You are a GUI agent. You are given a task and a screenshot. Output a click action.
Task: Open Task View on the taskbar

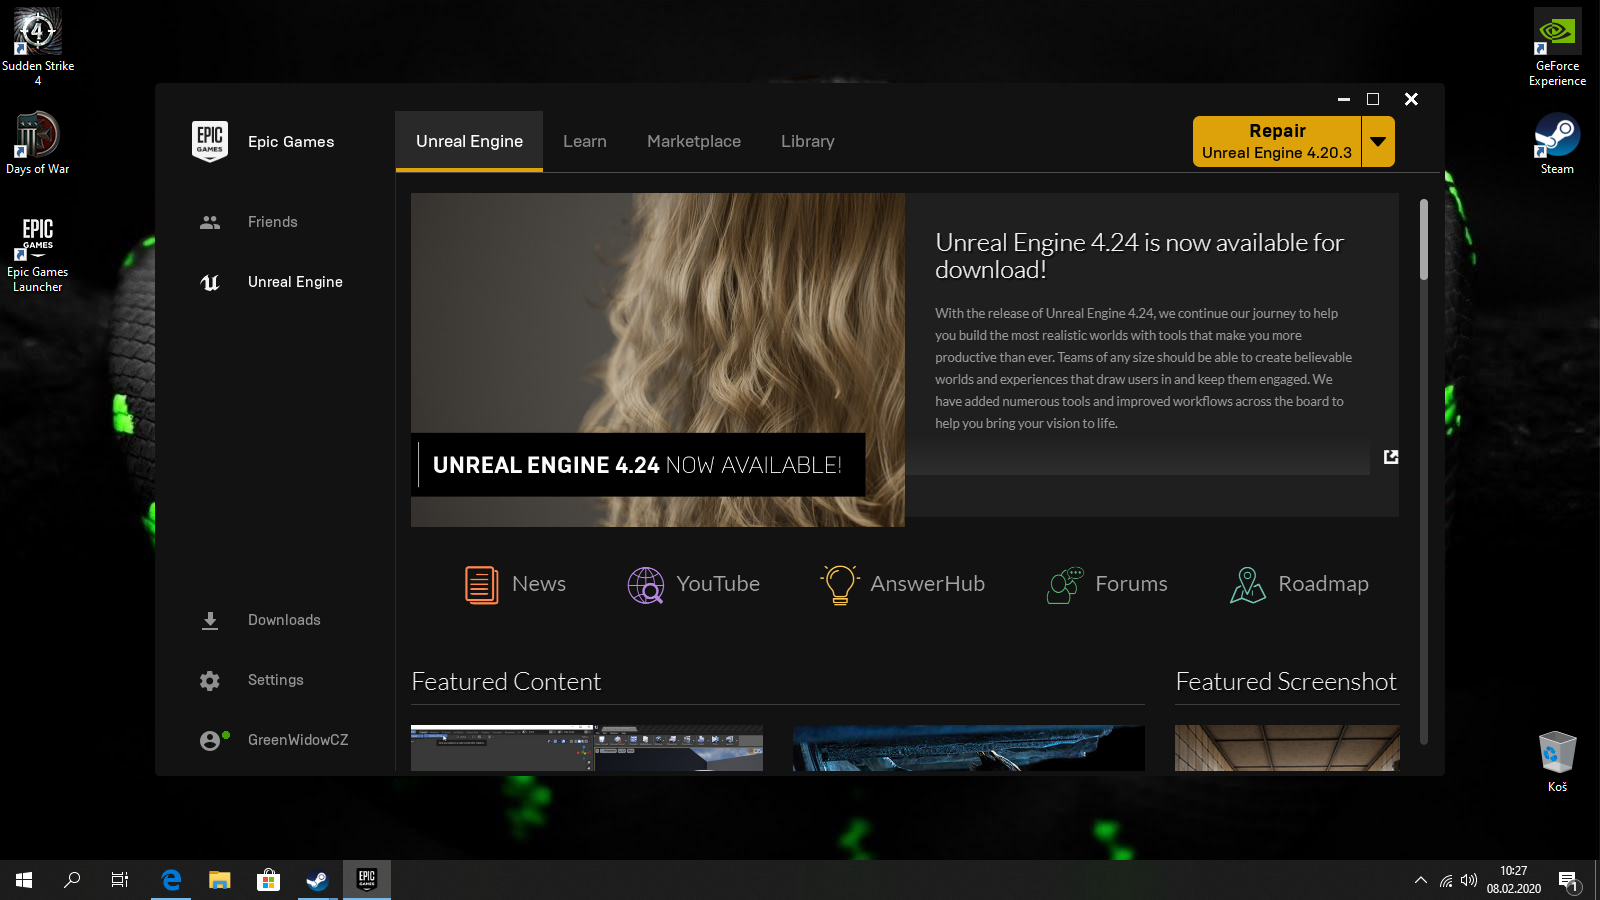120,880
